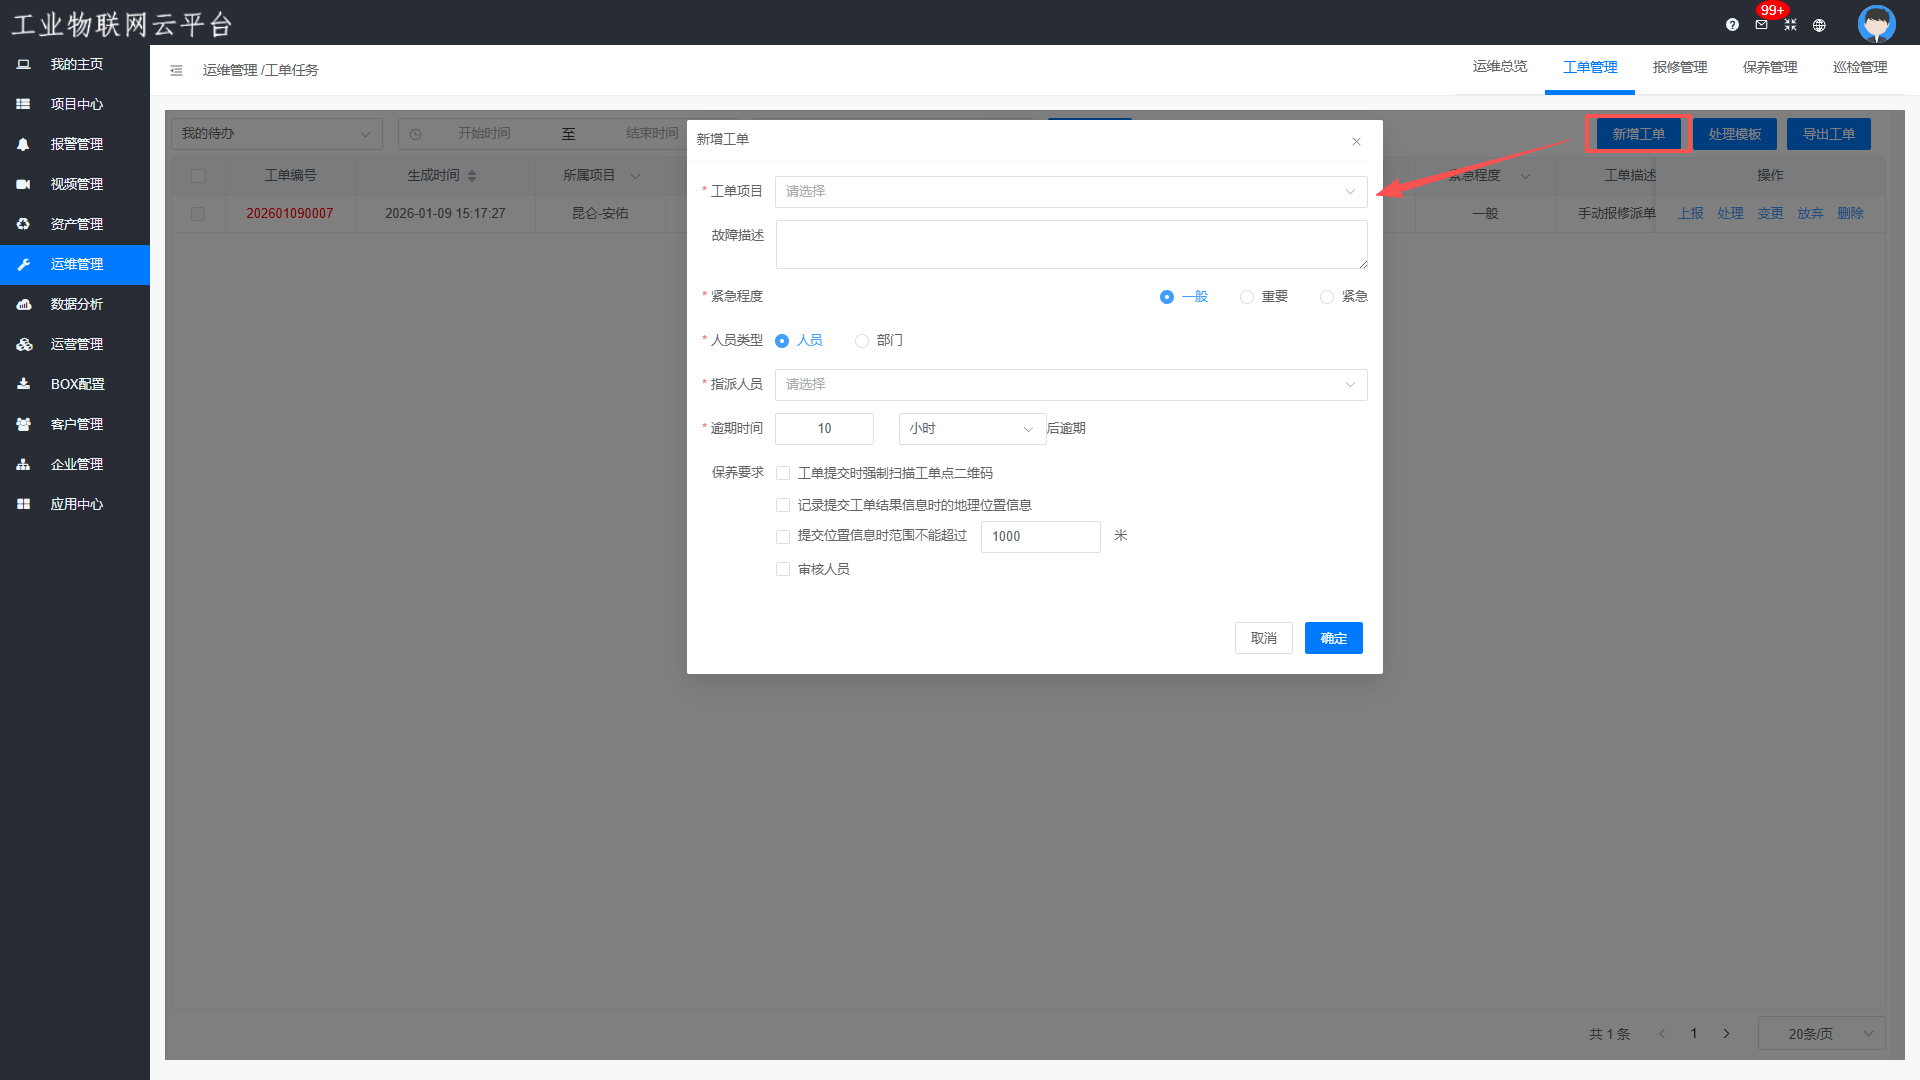1920x1080 pixels.
Task: Switch to the 巡检管理 tab
Action: point(1859,67)
